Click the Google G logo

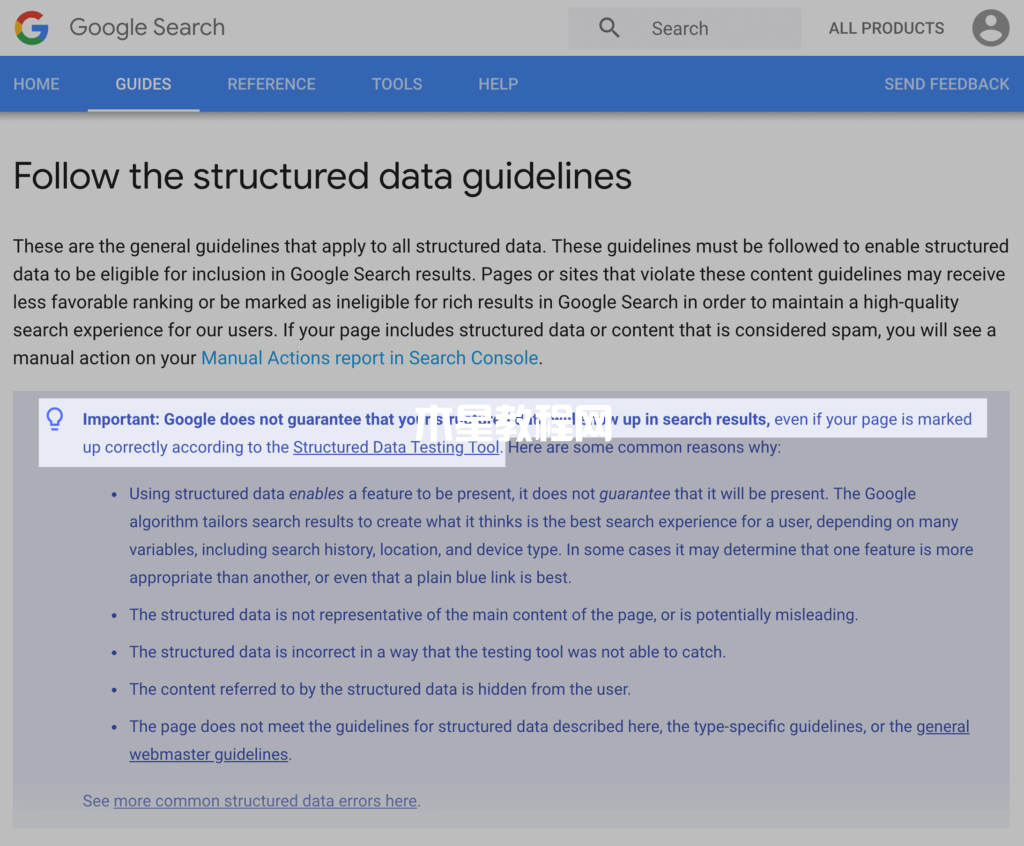click(32, 28)
